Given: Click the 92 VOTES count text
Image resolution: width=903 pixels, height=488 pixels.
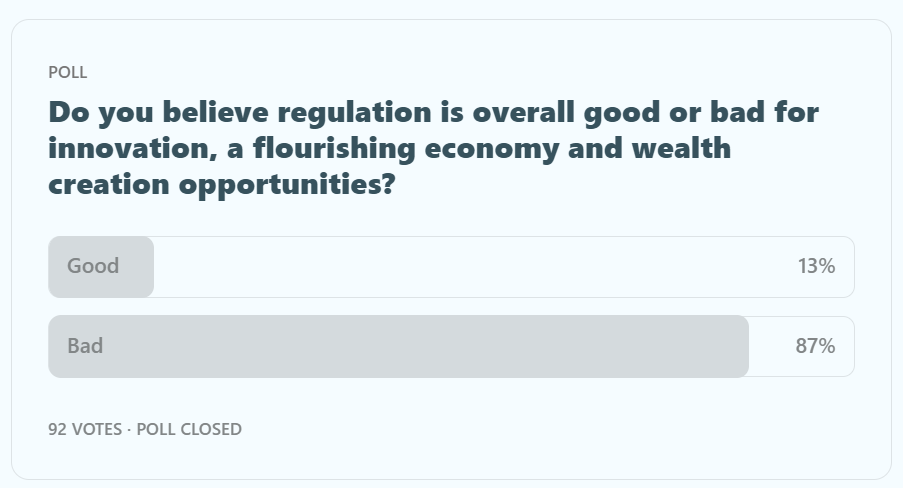Looking at the screenshot, I should tap(88, 429).
